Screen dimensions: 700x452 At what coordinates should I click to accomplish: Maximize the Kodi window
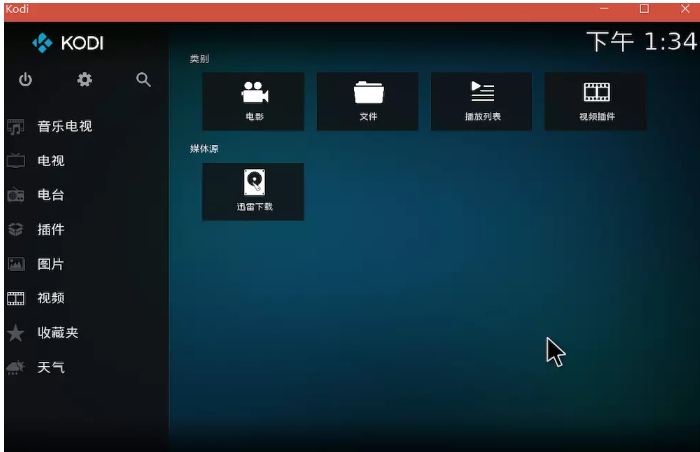pyautogui.click(x=644, y=8)
